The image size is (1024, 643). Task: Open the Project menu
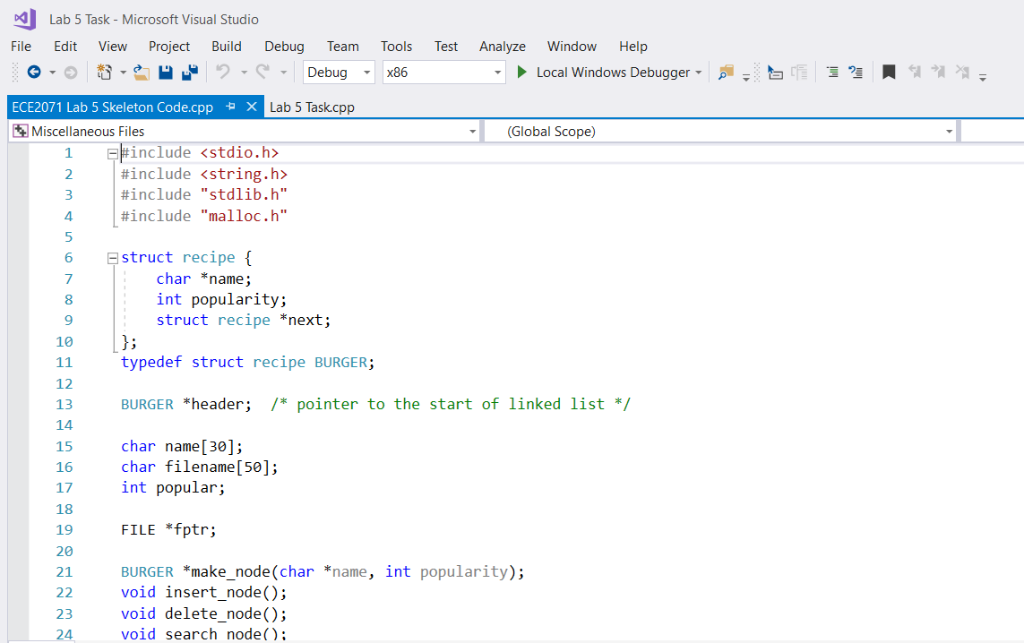(169, 46)
